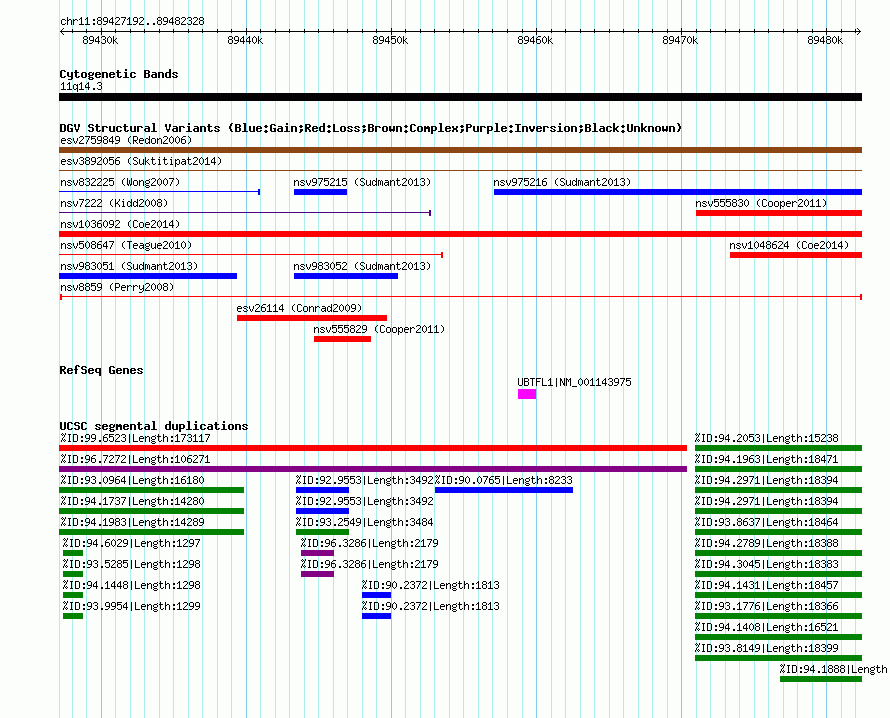Screen dimensions: 890x718
Task: Click the nsv508647 (Teague2010) label
Action: coord(126,245)
